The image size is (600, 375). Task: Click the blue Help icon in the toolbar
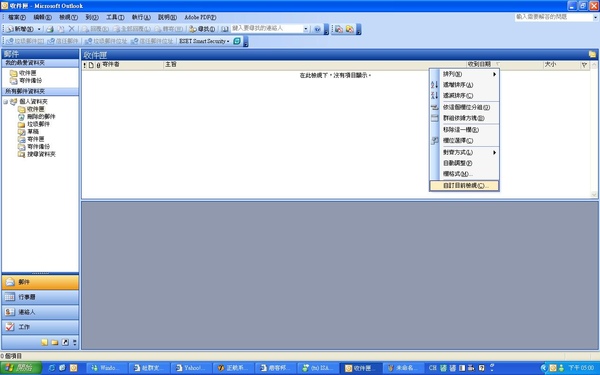pos(317,29)
